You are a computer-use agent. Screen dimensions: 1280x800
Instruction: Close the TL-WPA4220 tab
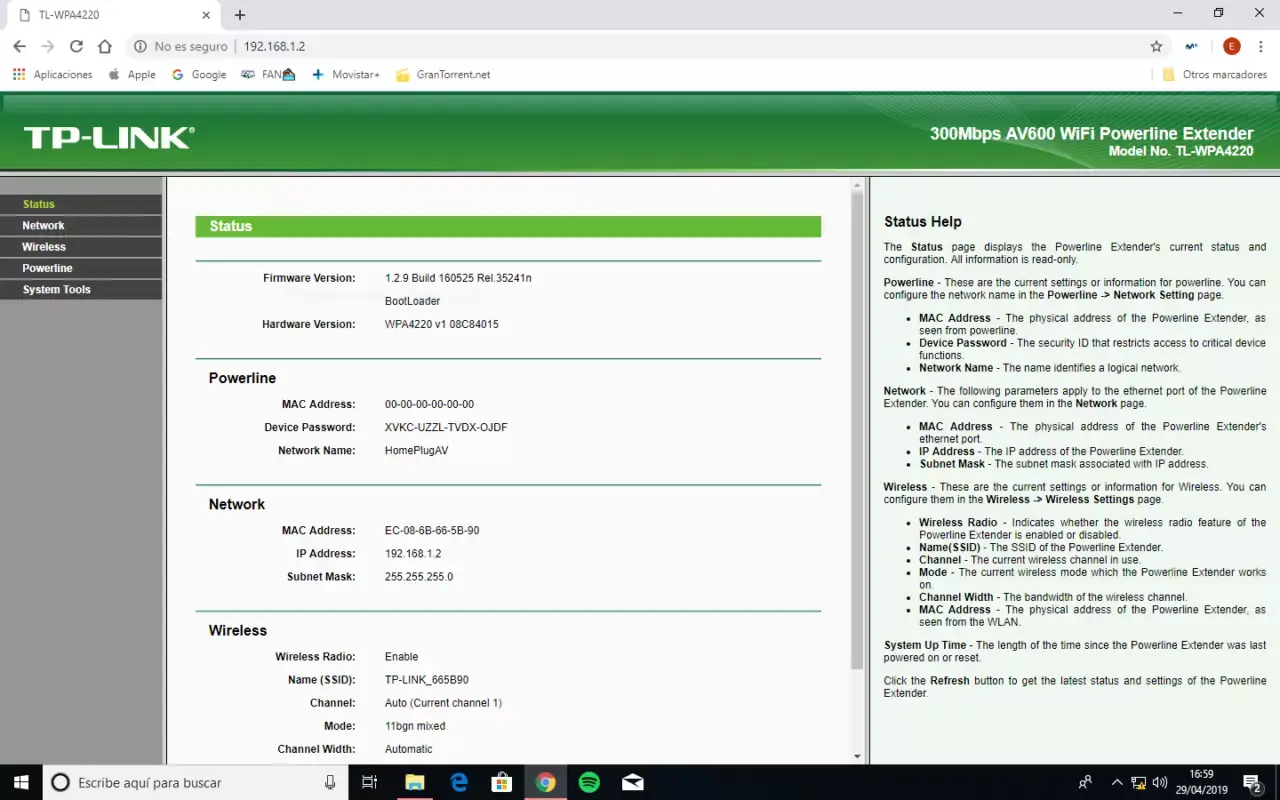pos(205,15)
